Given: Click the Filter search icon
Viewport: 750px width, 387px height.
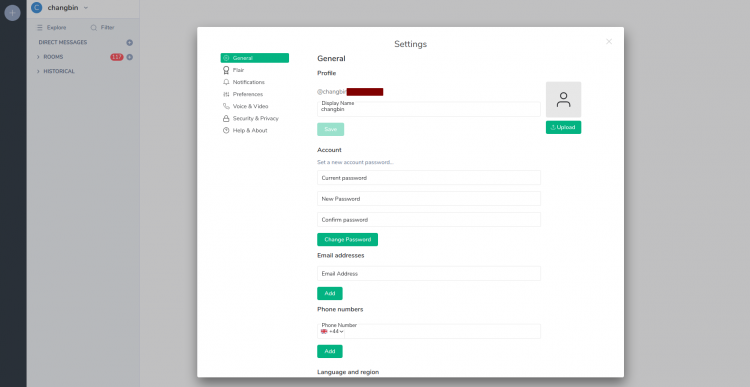Looking at the screenshot, I should pyautogui.click(x=94, y=28).
